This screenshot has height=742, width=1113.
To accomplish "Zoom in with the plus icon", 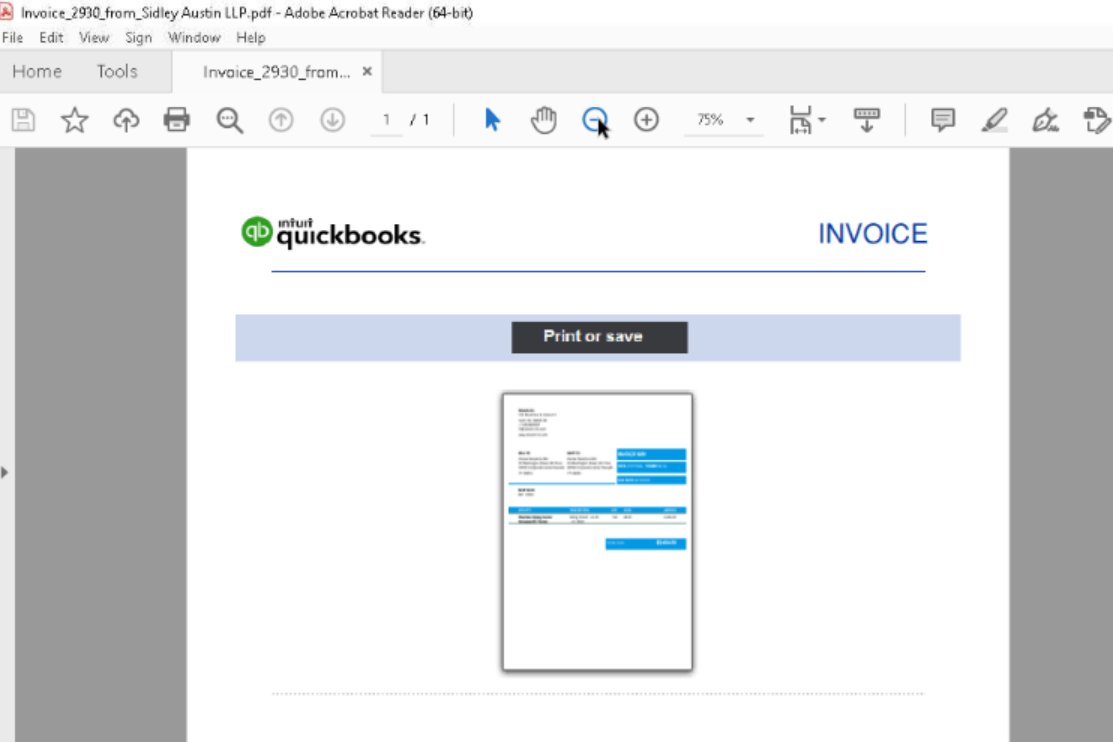I will (646, 119).
